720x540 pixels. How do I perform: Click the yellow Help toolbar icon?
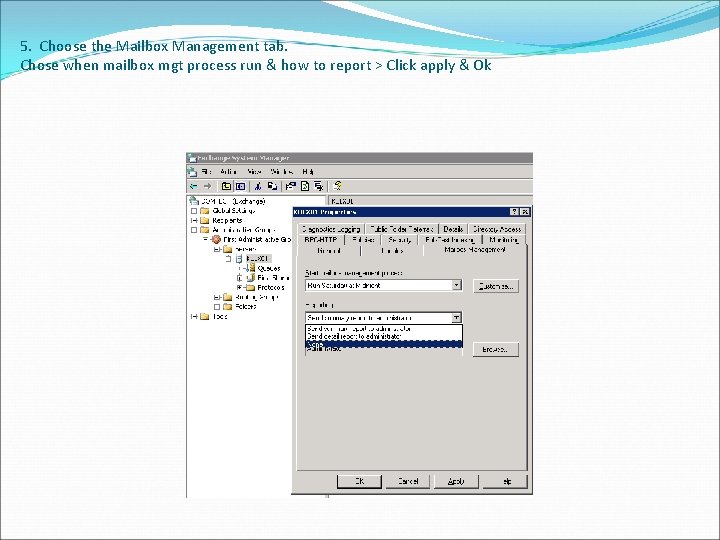tap(338, 186)
